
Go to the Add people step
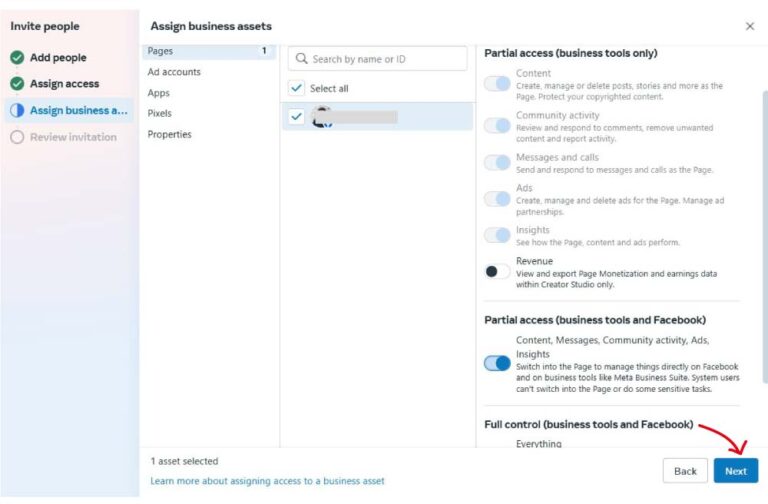click(x=58, y=57)
